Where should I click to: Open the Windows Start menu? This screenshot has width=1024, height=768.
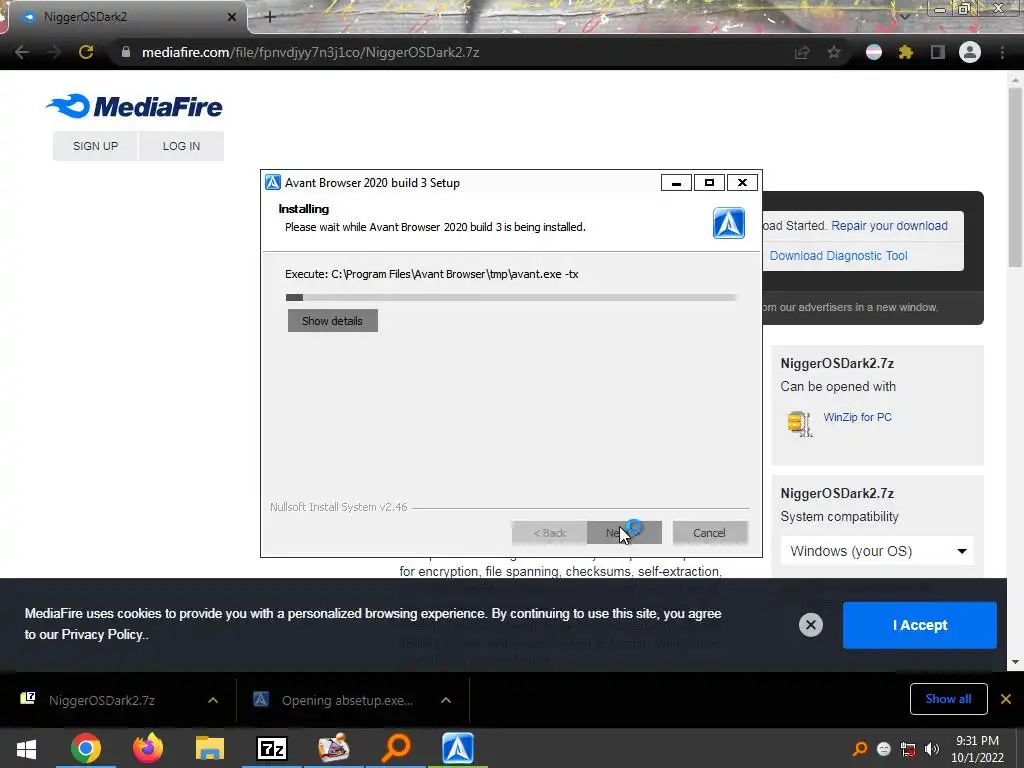(x=26, y=748)
